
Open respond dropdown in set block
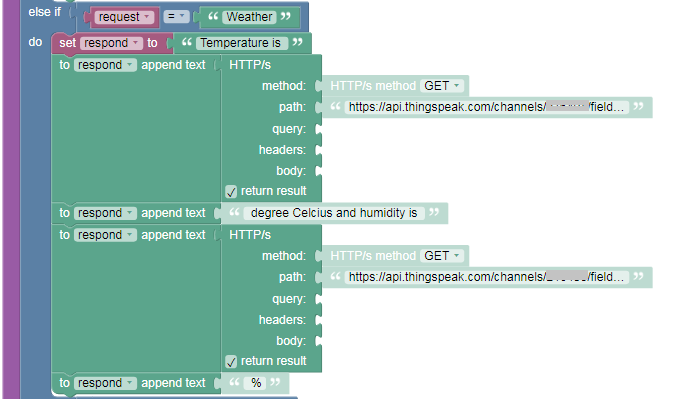coord(111,43)
